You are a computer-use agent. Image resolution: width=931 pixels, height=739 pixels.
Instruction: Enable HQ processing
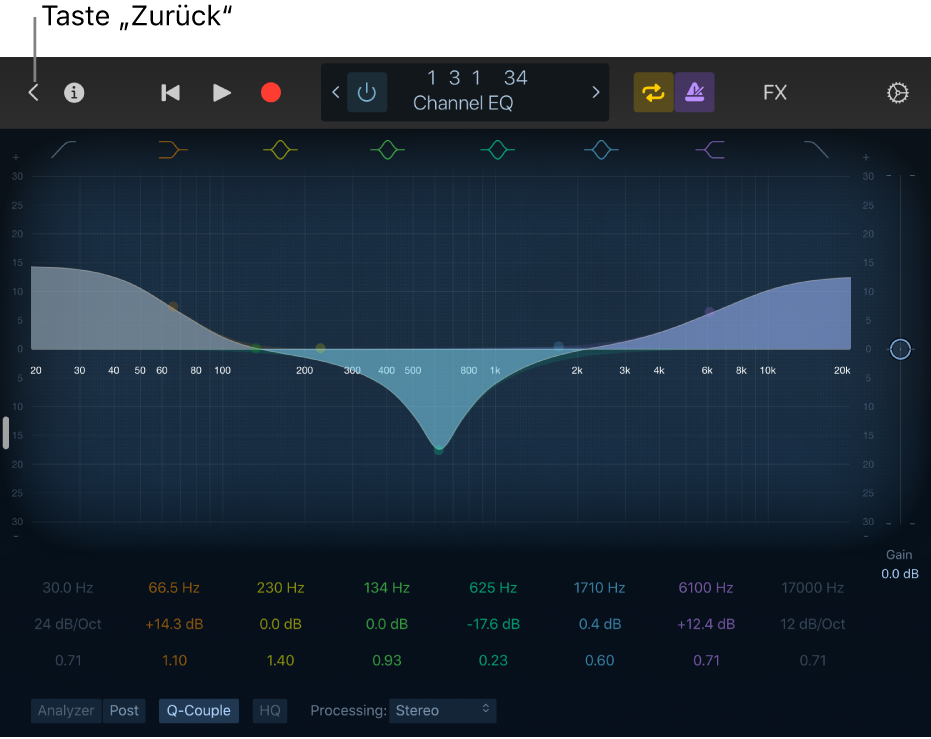[x=269, y=710]
